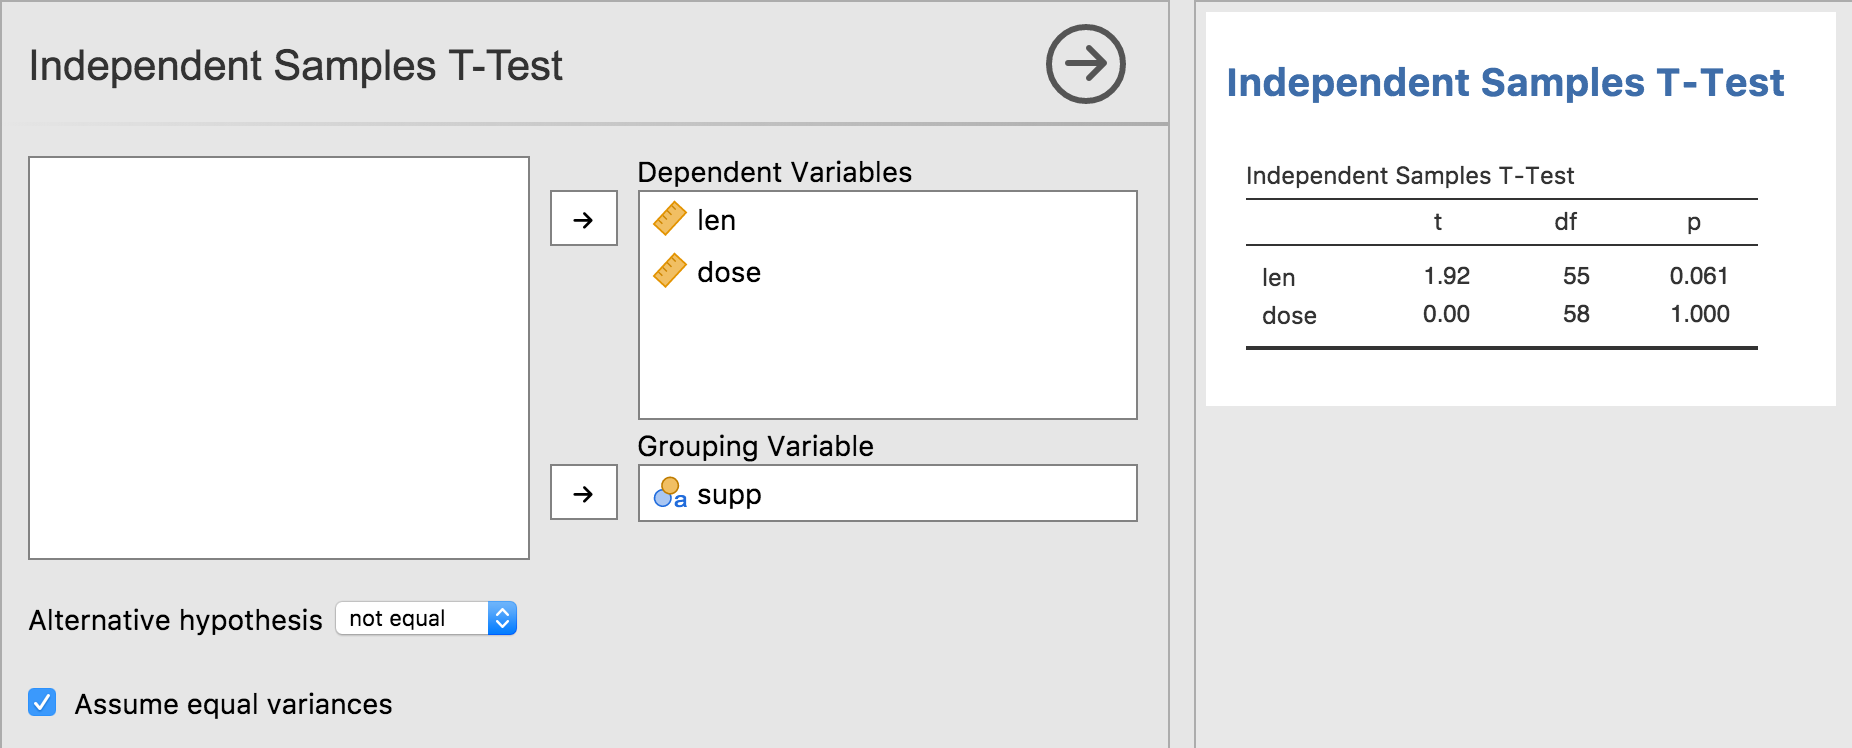The image size is (1852, 748).
Task: Click the ruler icon next to len
Action: click(x=669, y=219)
